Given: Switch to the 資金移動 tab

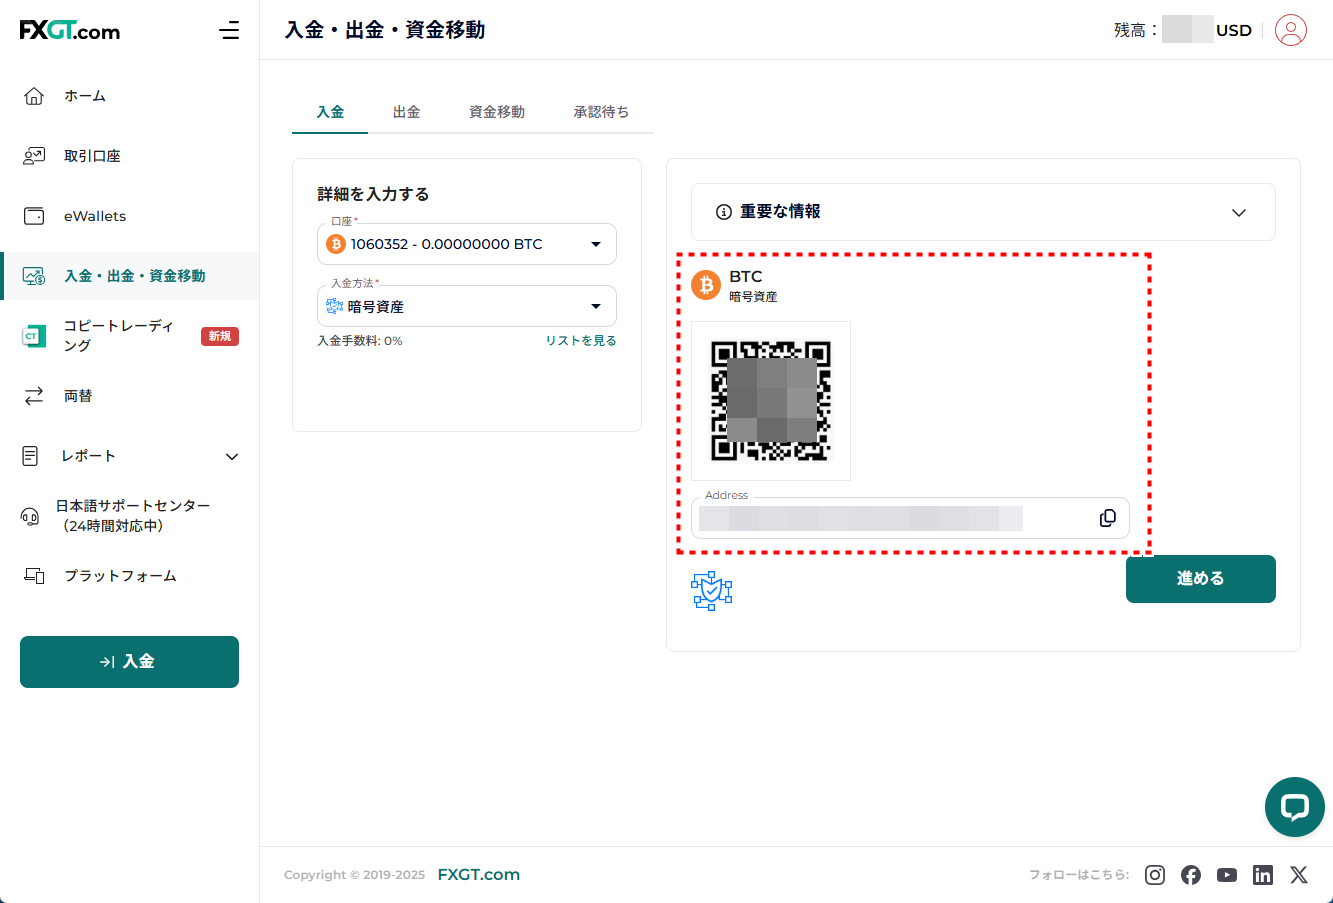Looking at the screenshot, I should (x=497, y=112).
